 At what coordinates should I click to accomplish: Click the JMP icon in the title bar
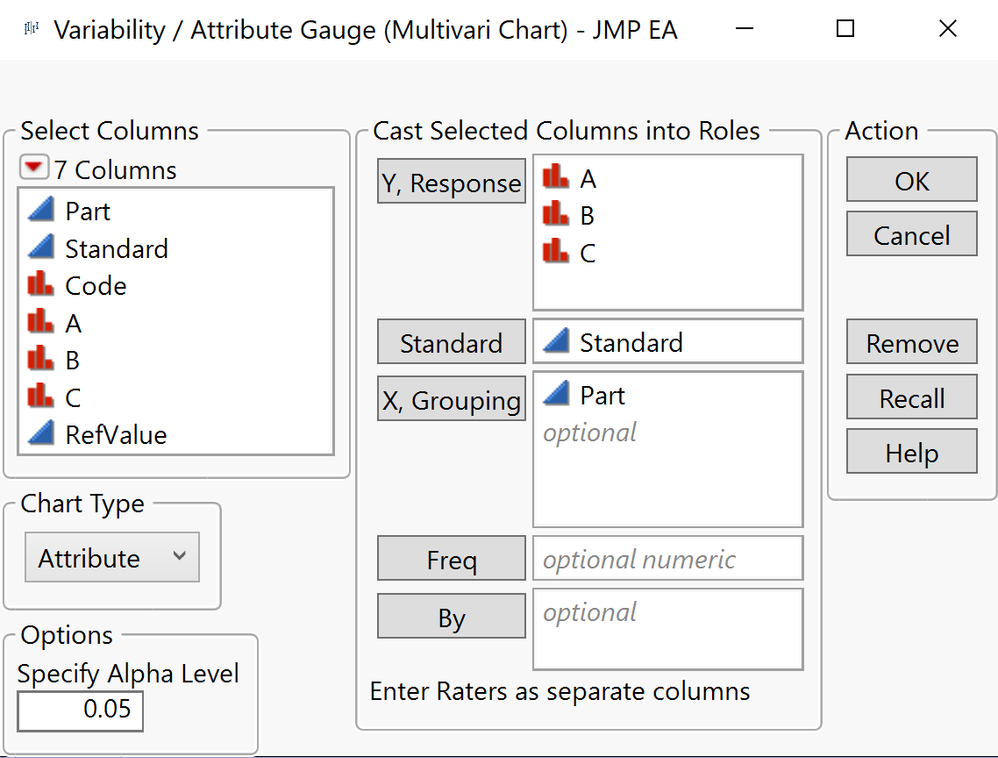coord(30,29)
